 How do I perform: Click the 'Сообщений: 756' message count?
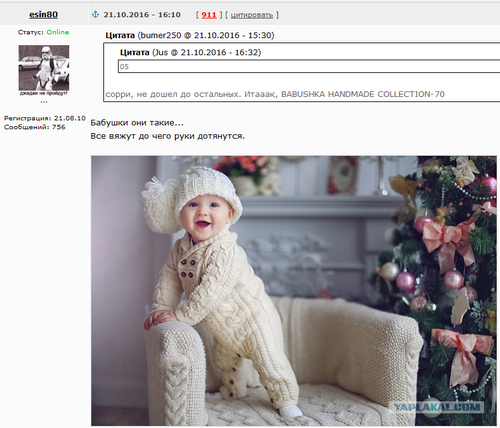[x=35, y=127]
